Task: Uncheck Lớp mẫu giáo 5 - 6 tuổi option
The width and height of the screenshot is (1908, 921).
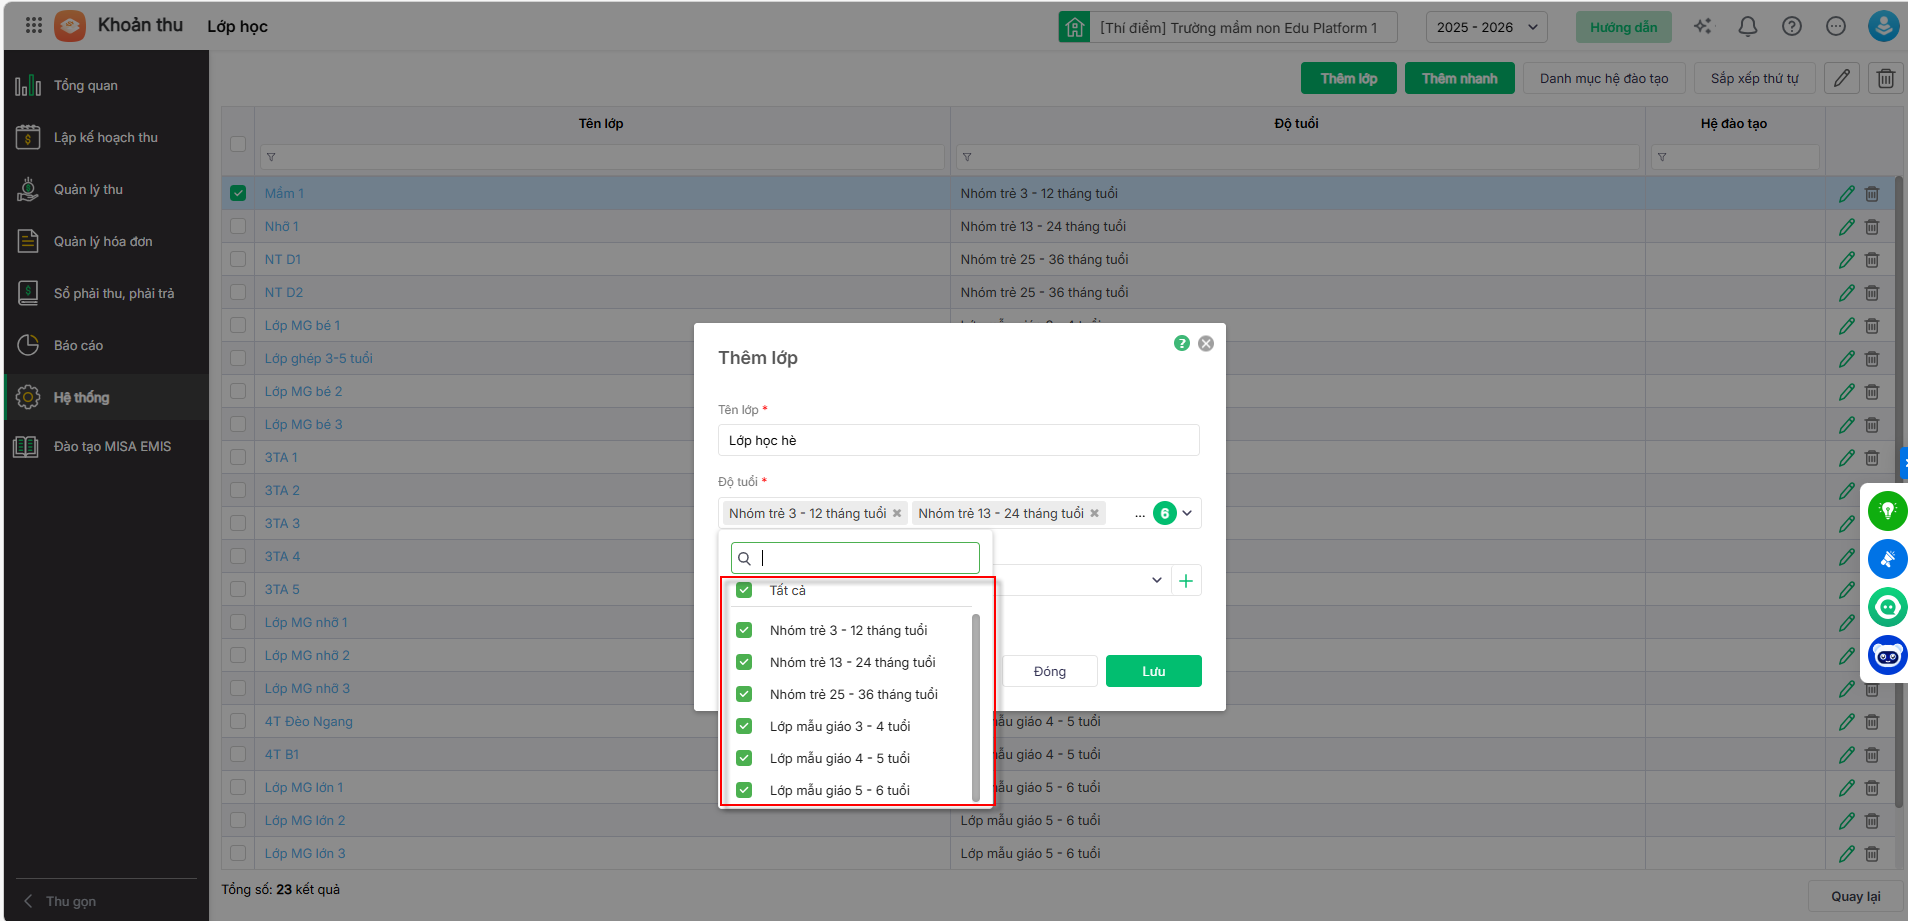Action: [744, 790]
